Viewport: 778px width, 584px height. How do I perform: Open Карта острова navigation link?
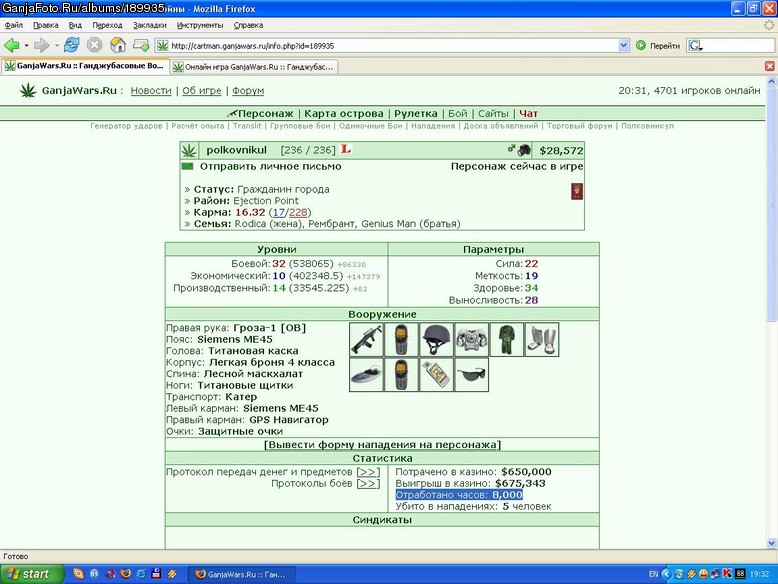coord(344,114)
